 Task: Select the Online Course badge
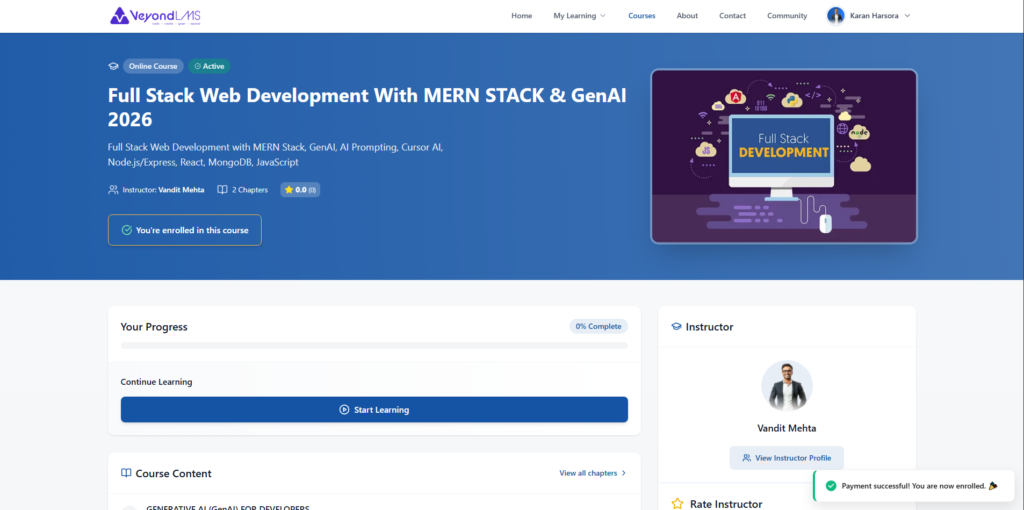(x=153, y=66)
